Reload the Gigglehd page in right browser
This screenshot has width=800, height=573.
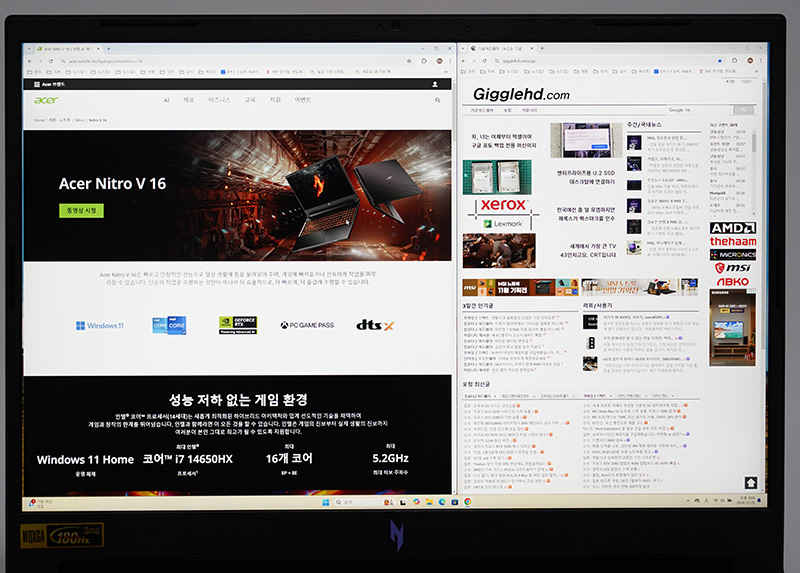484,61
